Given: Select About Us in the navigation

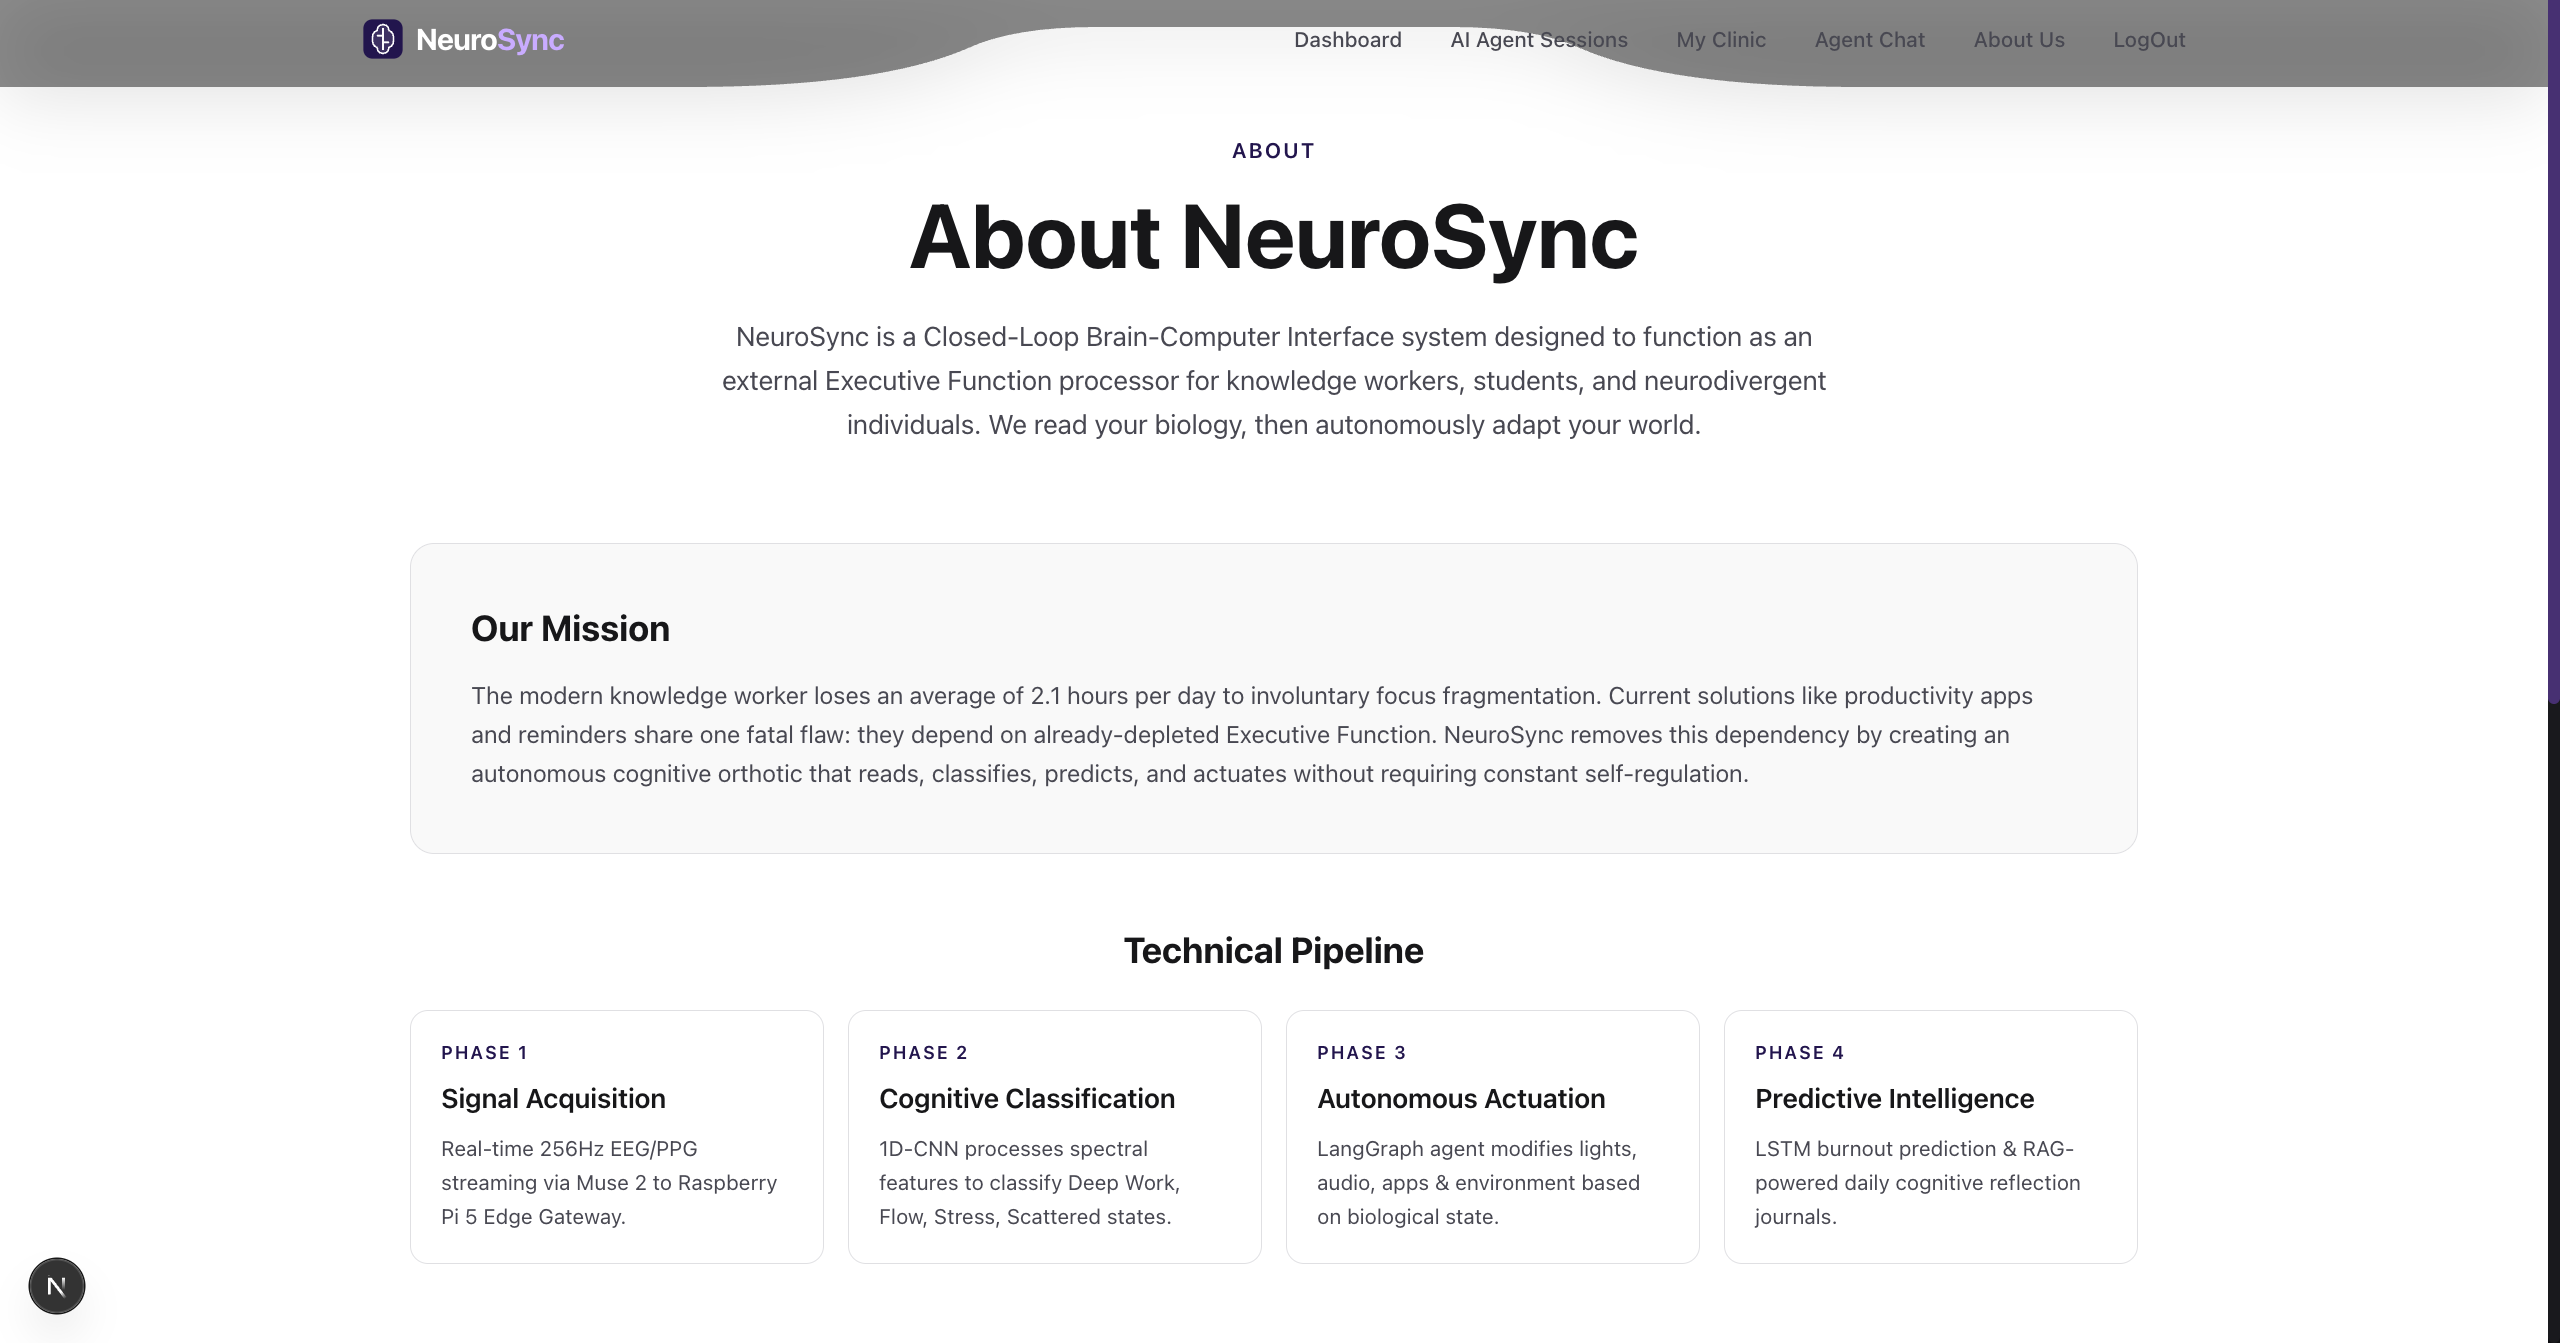Looking at the screenshot, I should pos(2018,40).
